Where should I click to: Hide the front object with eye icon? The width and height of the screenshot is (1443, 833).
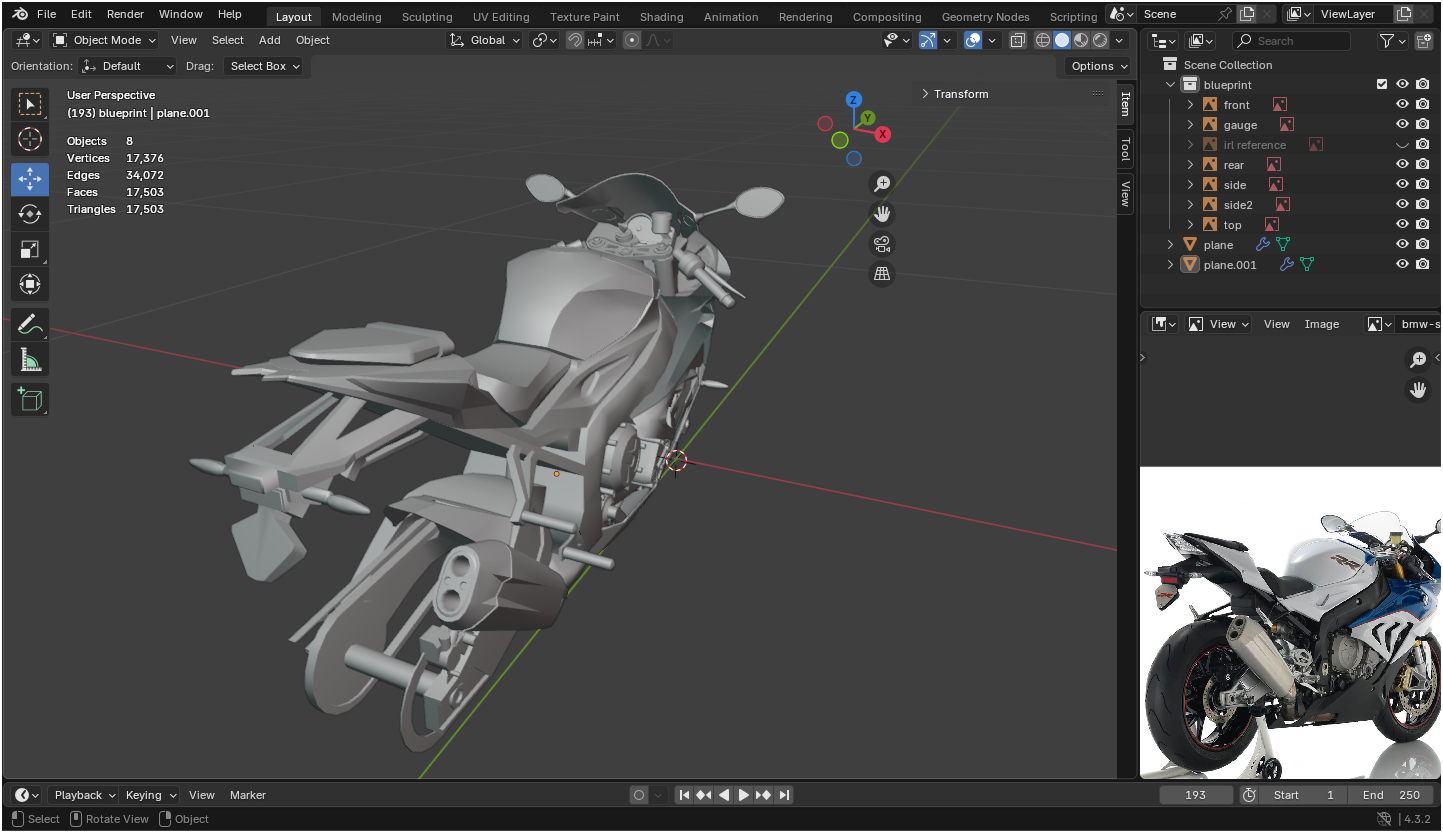tap(1402, 105)
